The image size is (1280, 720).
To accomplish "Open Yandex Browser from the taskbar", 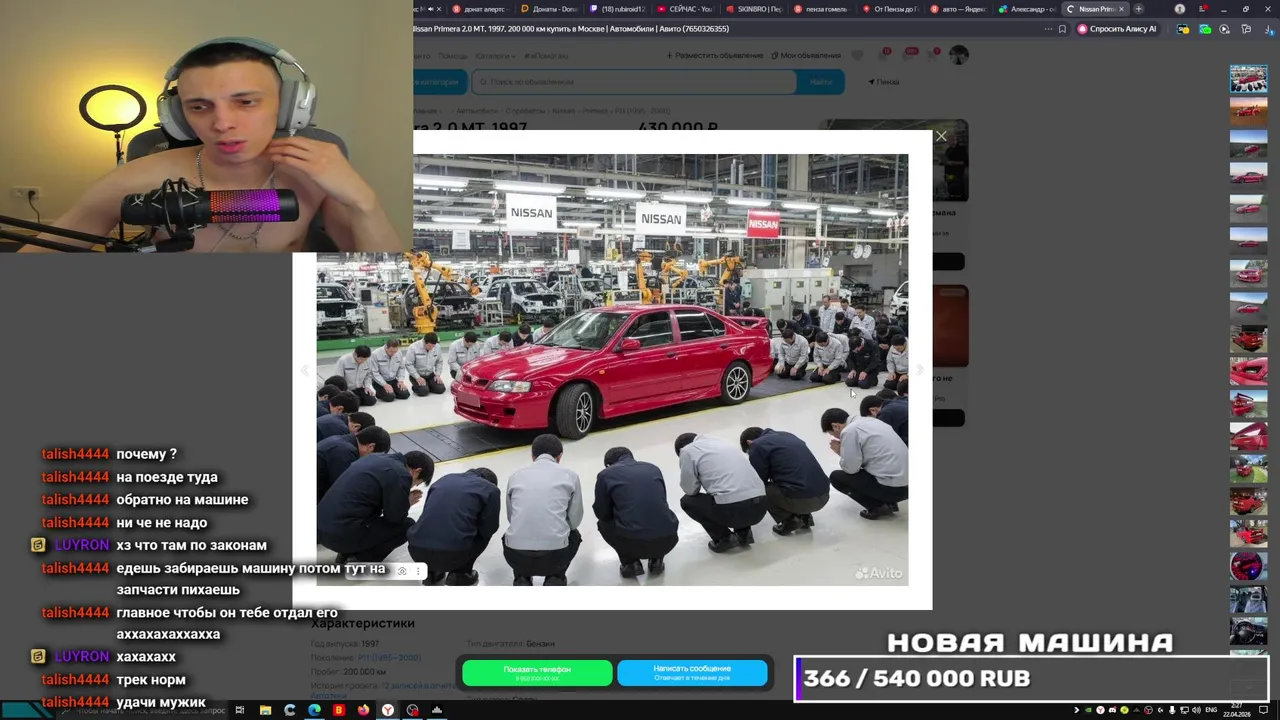I will (387, 710).
